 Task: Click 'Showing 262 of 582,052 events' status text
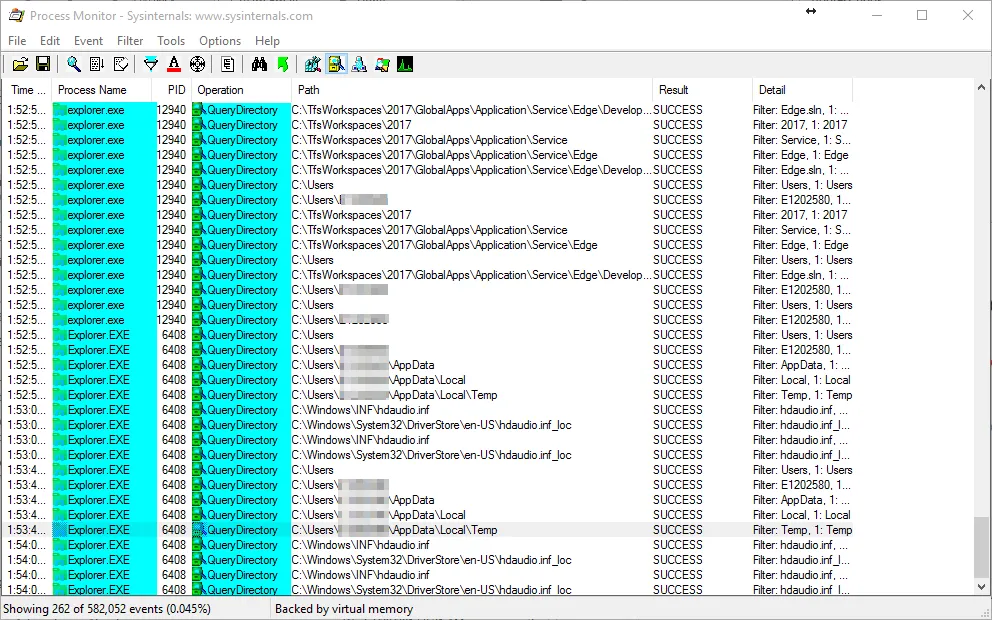[107, 609]
